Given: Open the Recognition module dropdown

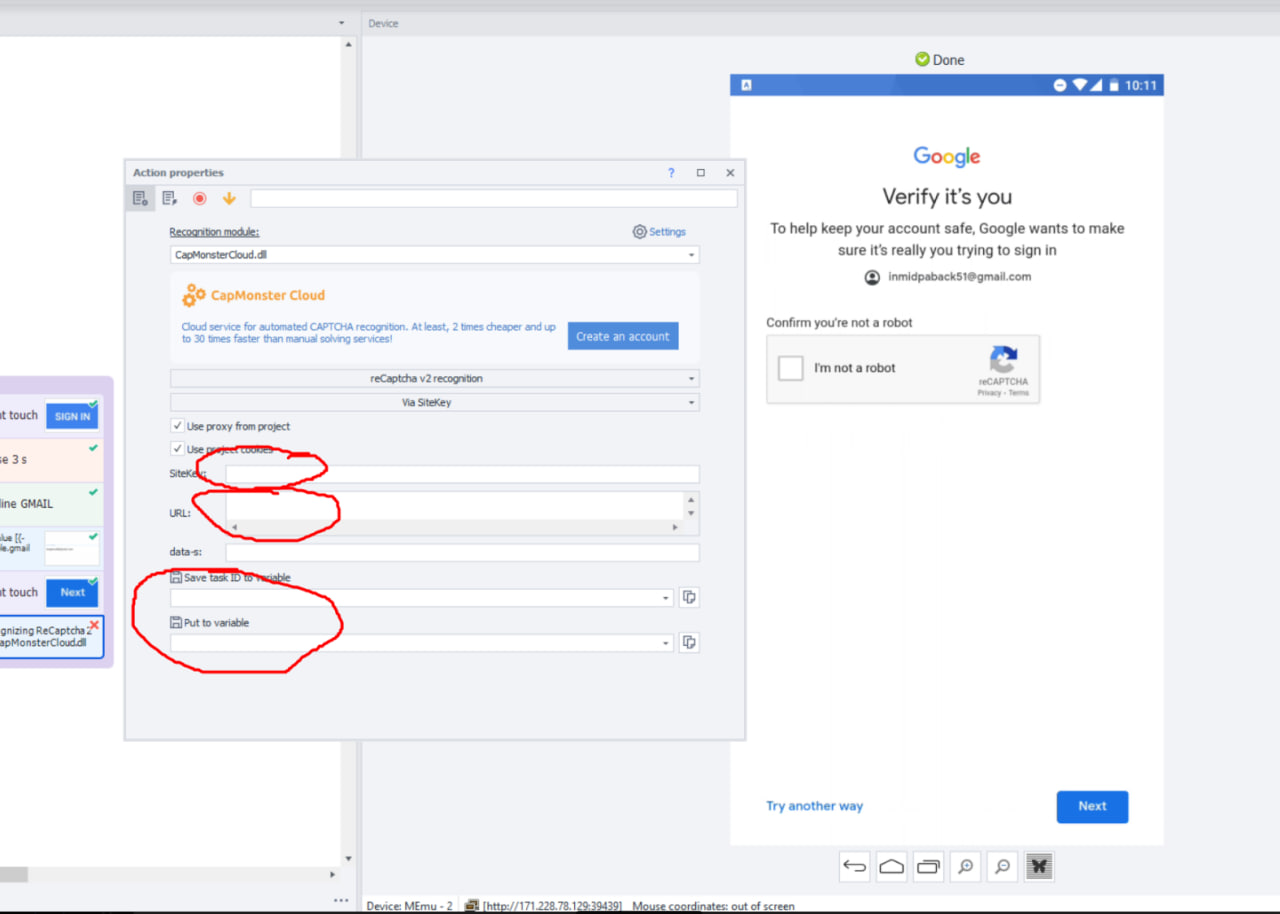Looking at the screenshot, I should [435, 255].
